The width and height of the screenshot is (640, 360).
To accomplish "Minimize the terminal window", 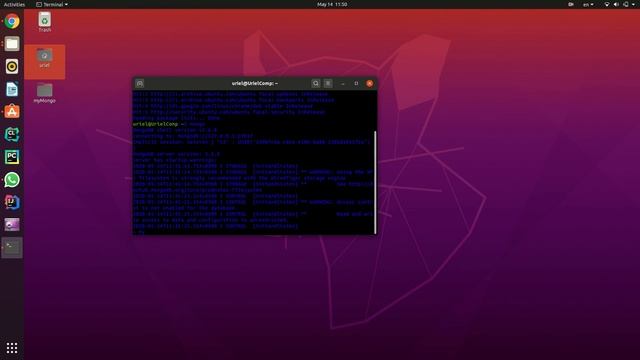I will tap(343, 83).
